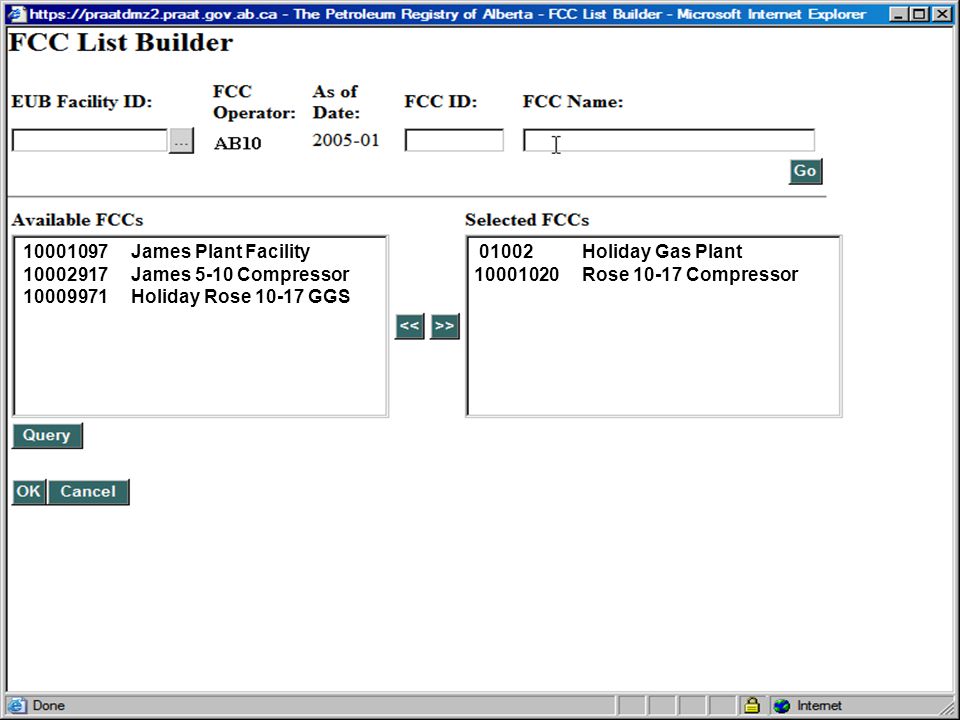Click the As of Date value 2005-01
The width and height of the screenshot is (960, 720).
pyautogui.click(x=346, y=140)
